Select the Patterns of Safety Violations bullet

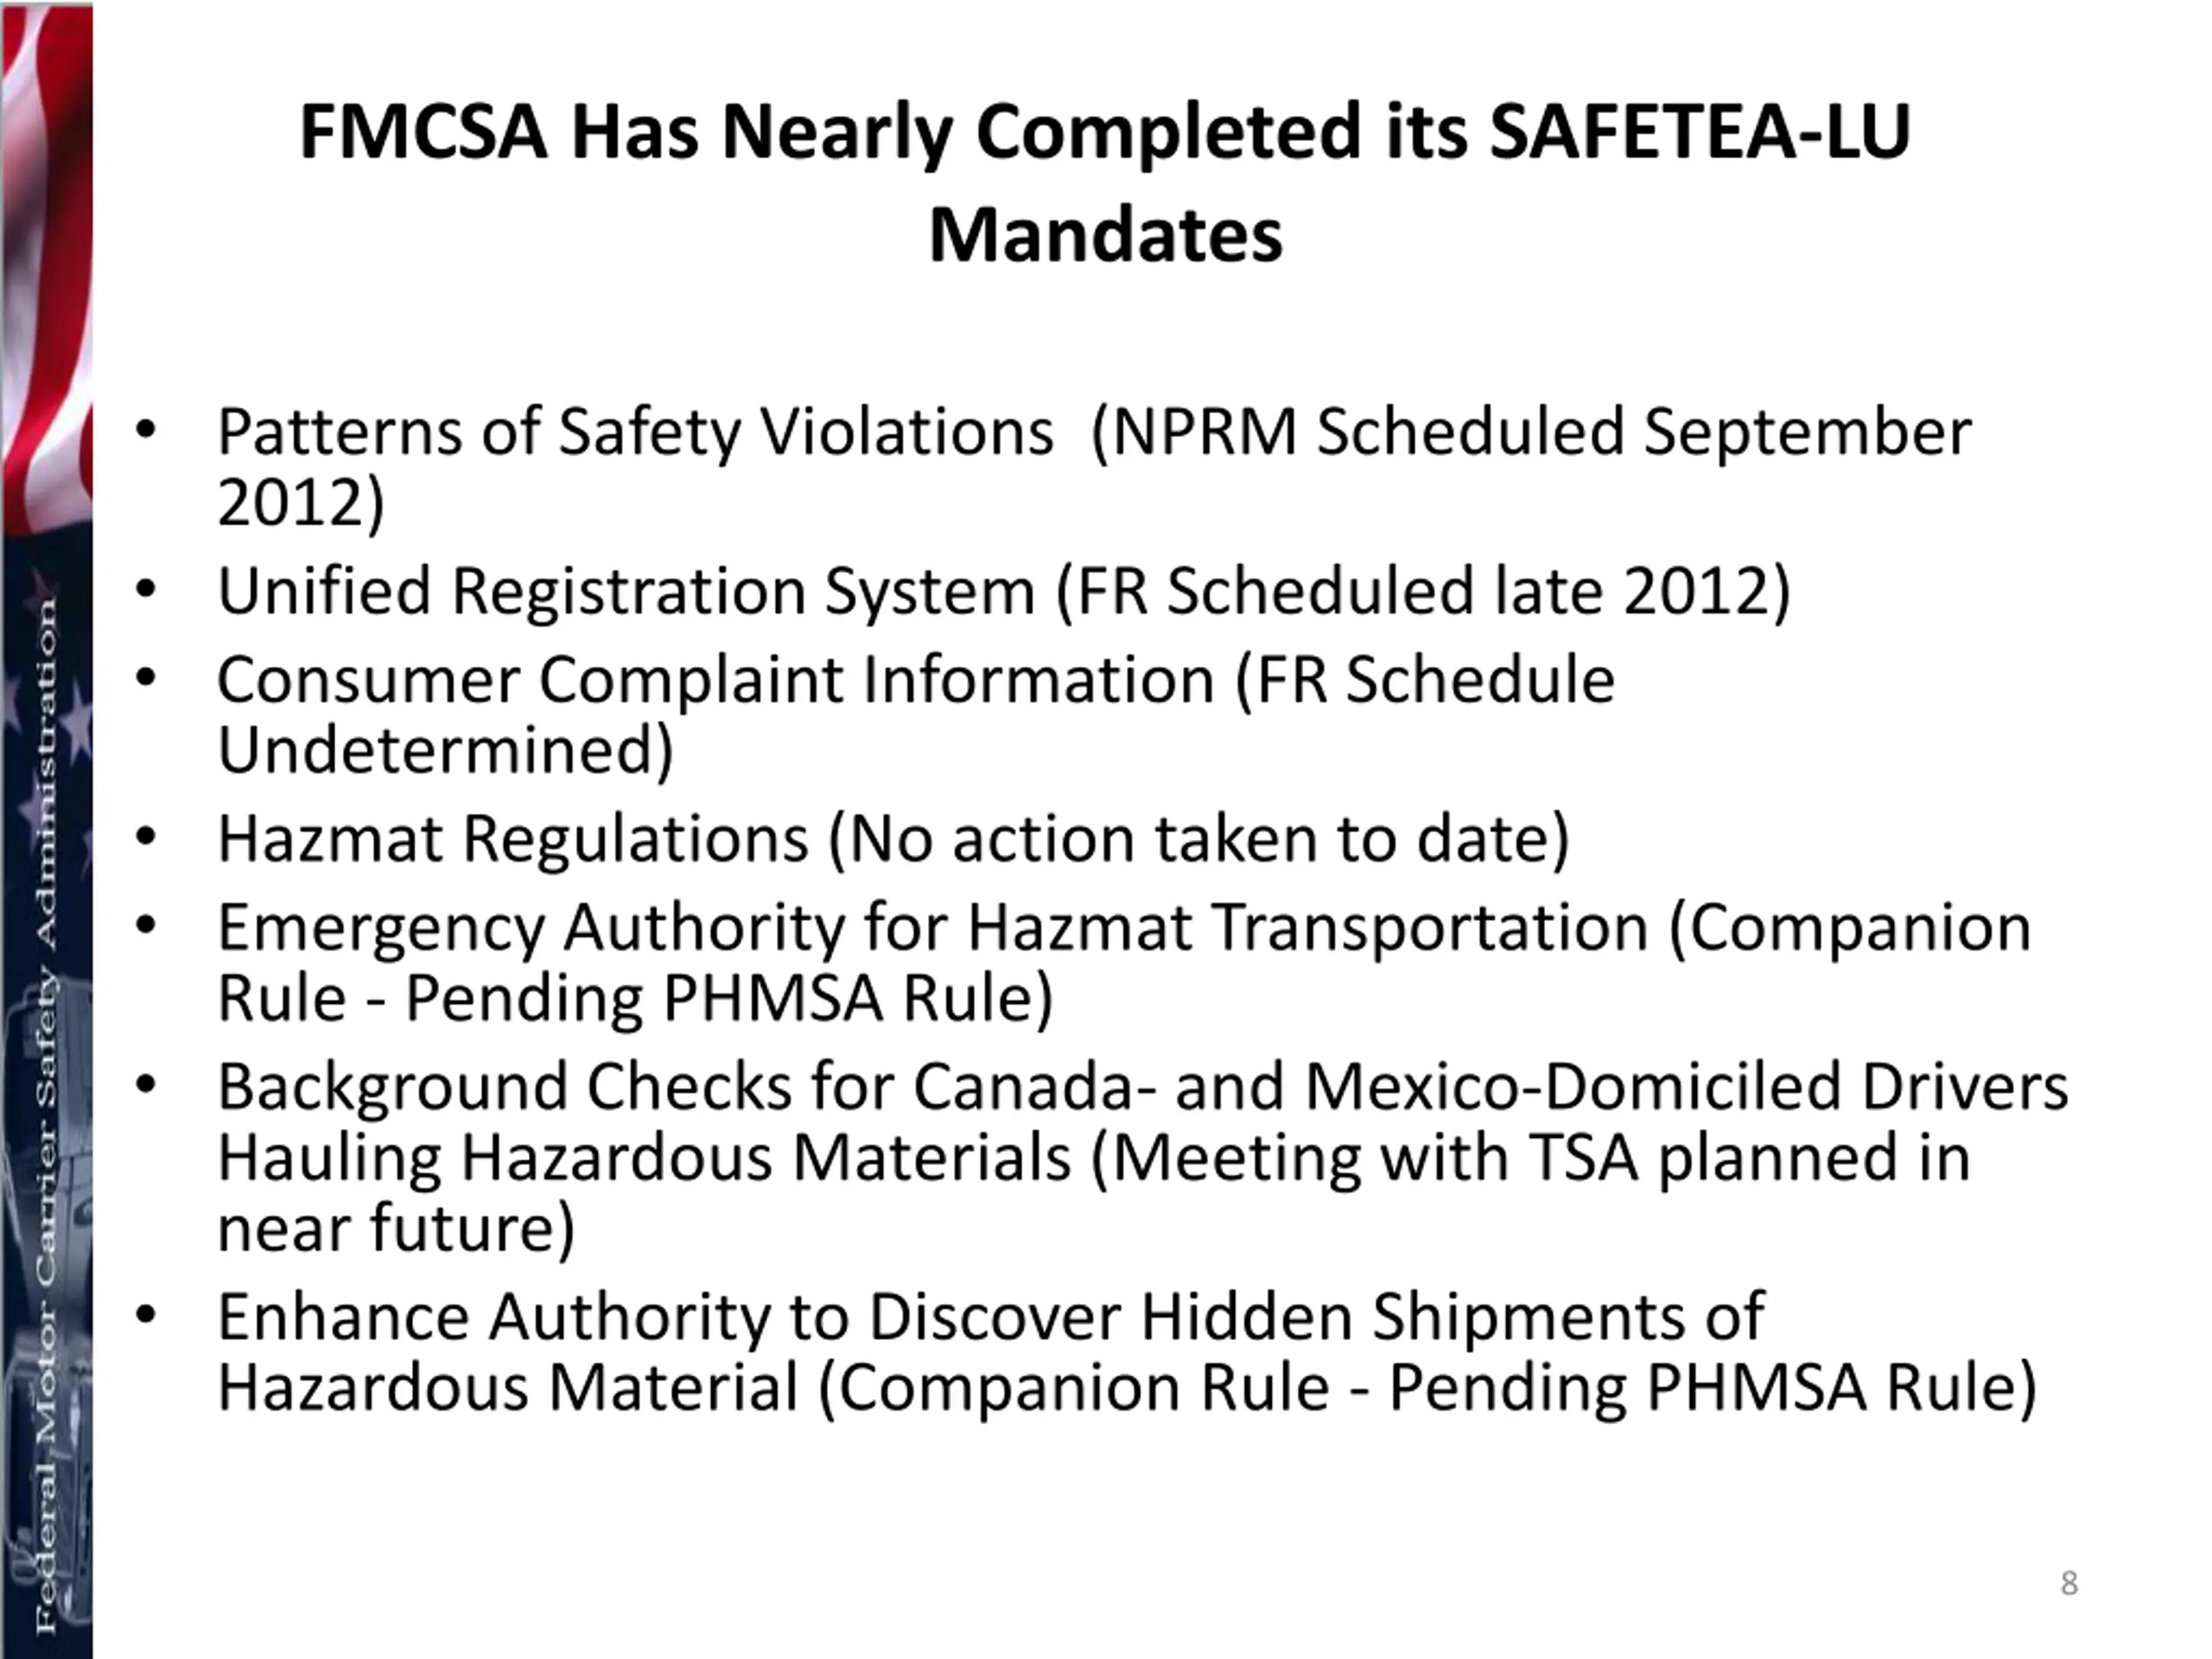click(x=1094, y=466)
